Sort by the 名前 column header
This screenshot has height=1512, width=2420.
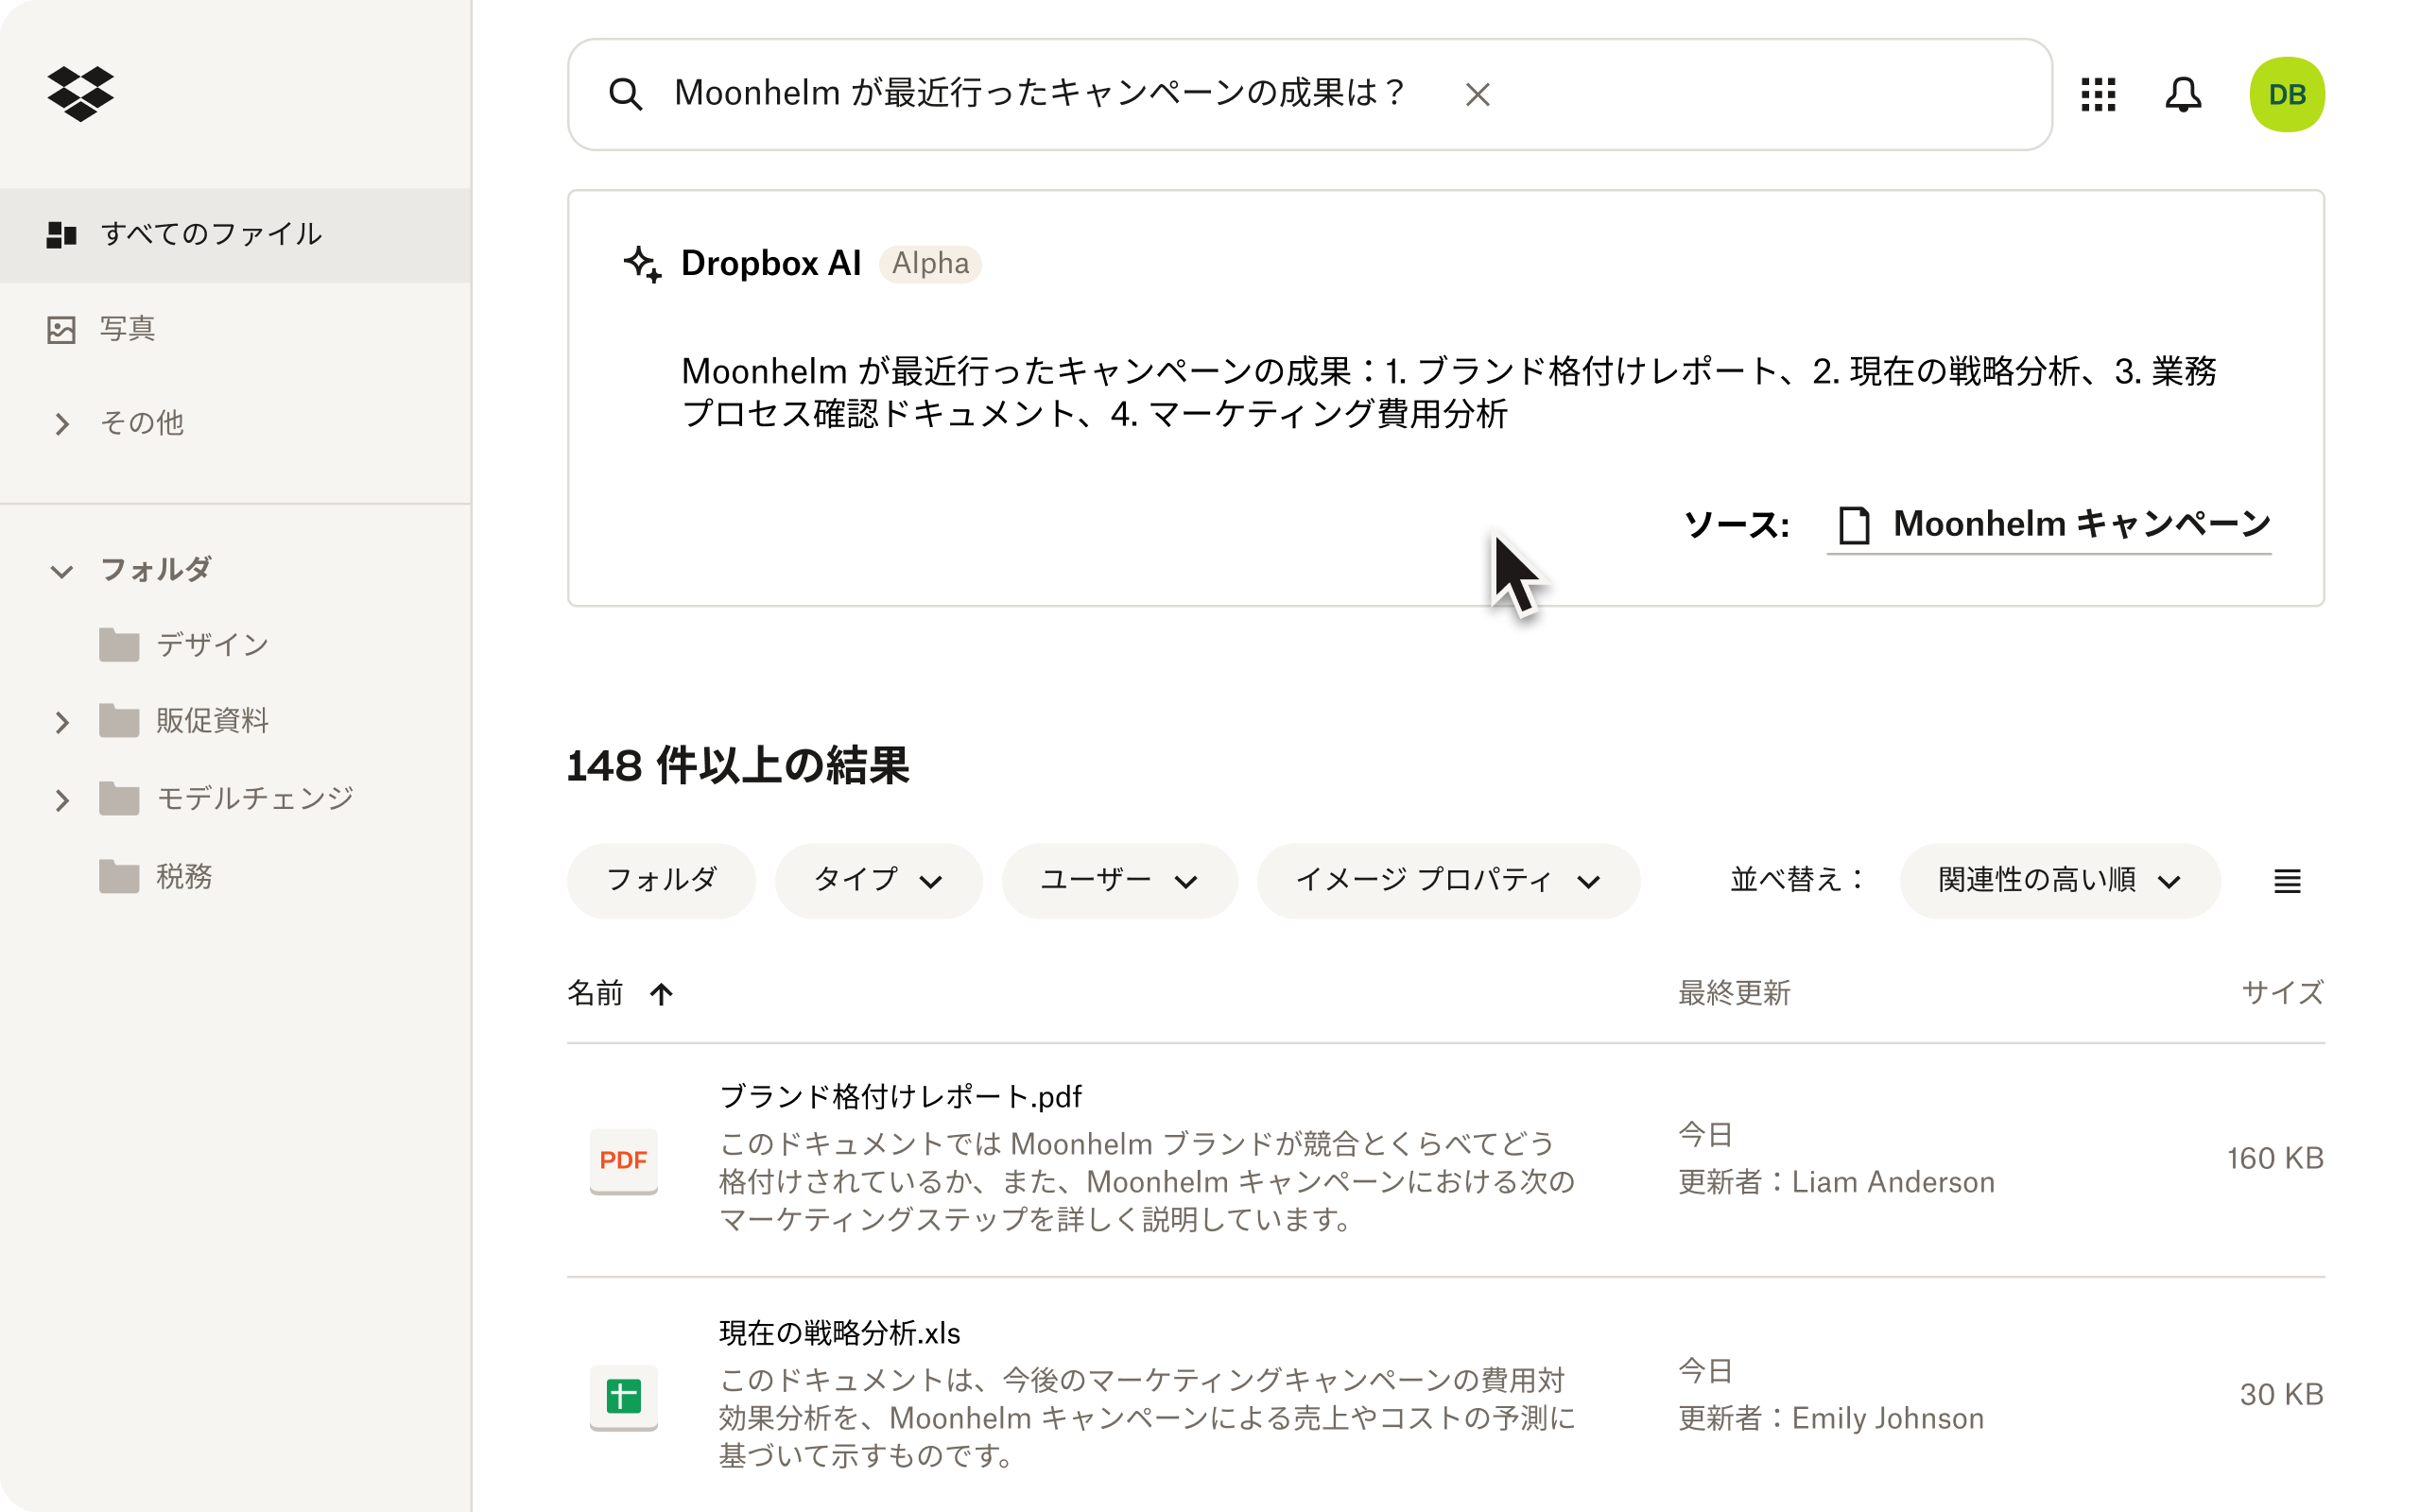(x=595, y=993)
